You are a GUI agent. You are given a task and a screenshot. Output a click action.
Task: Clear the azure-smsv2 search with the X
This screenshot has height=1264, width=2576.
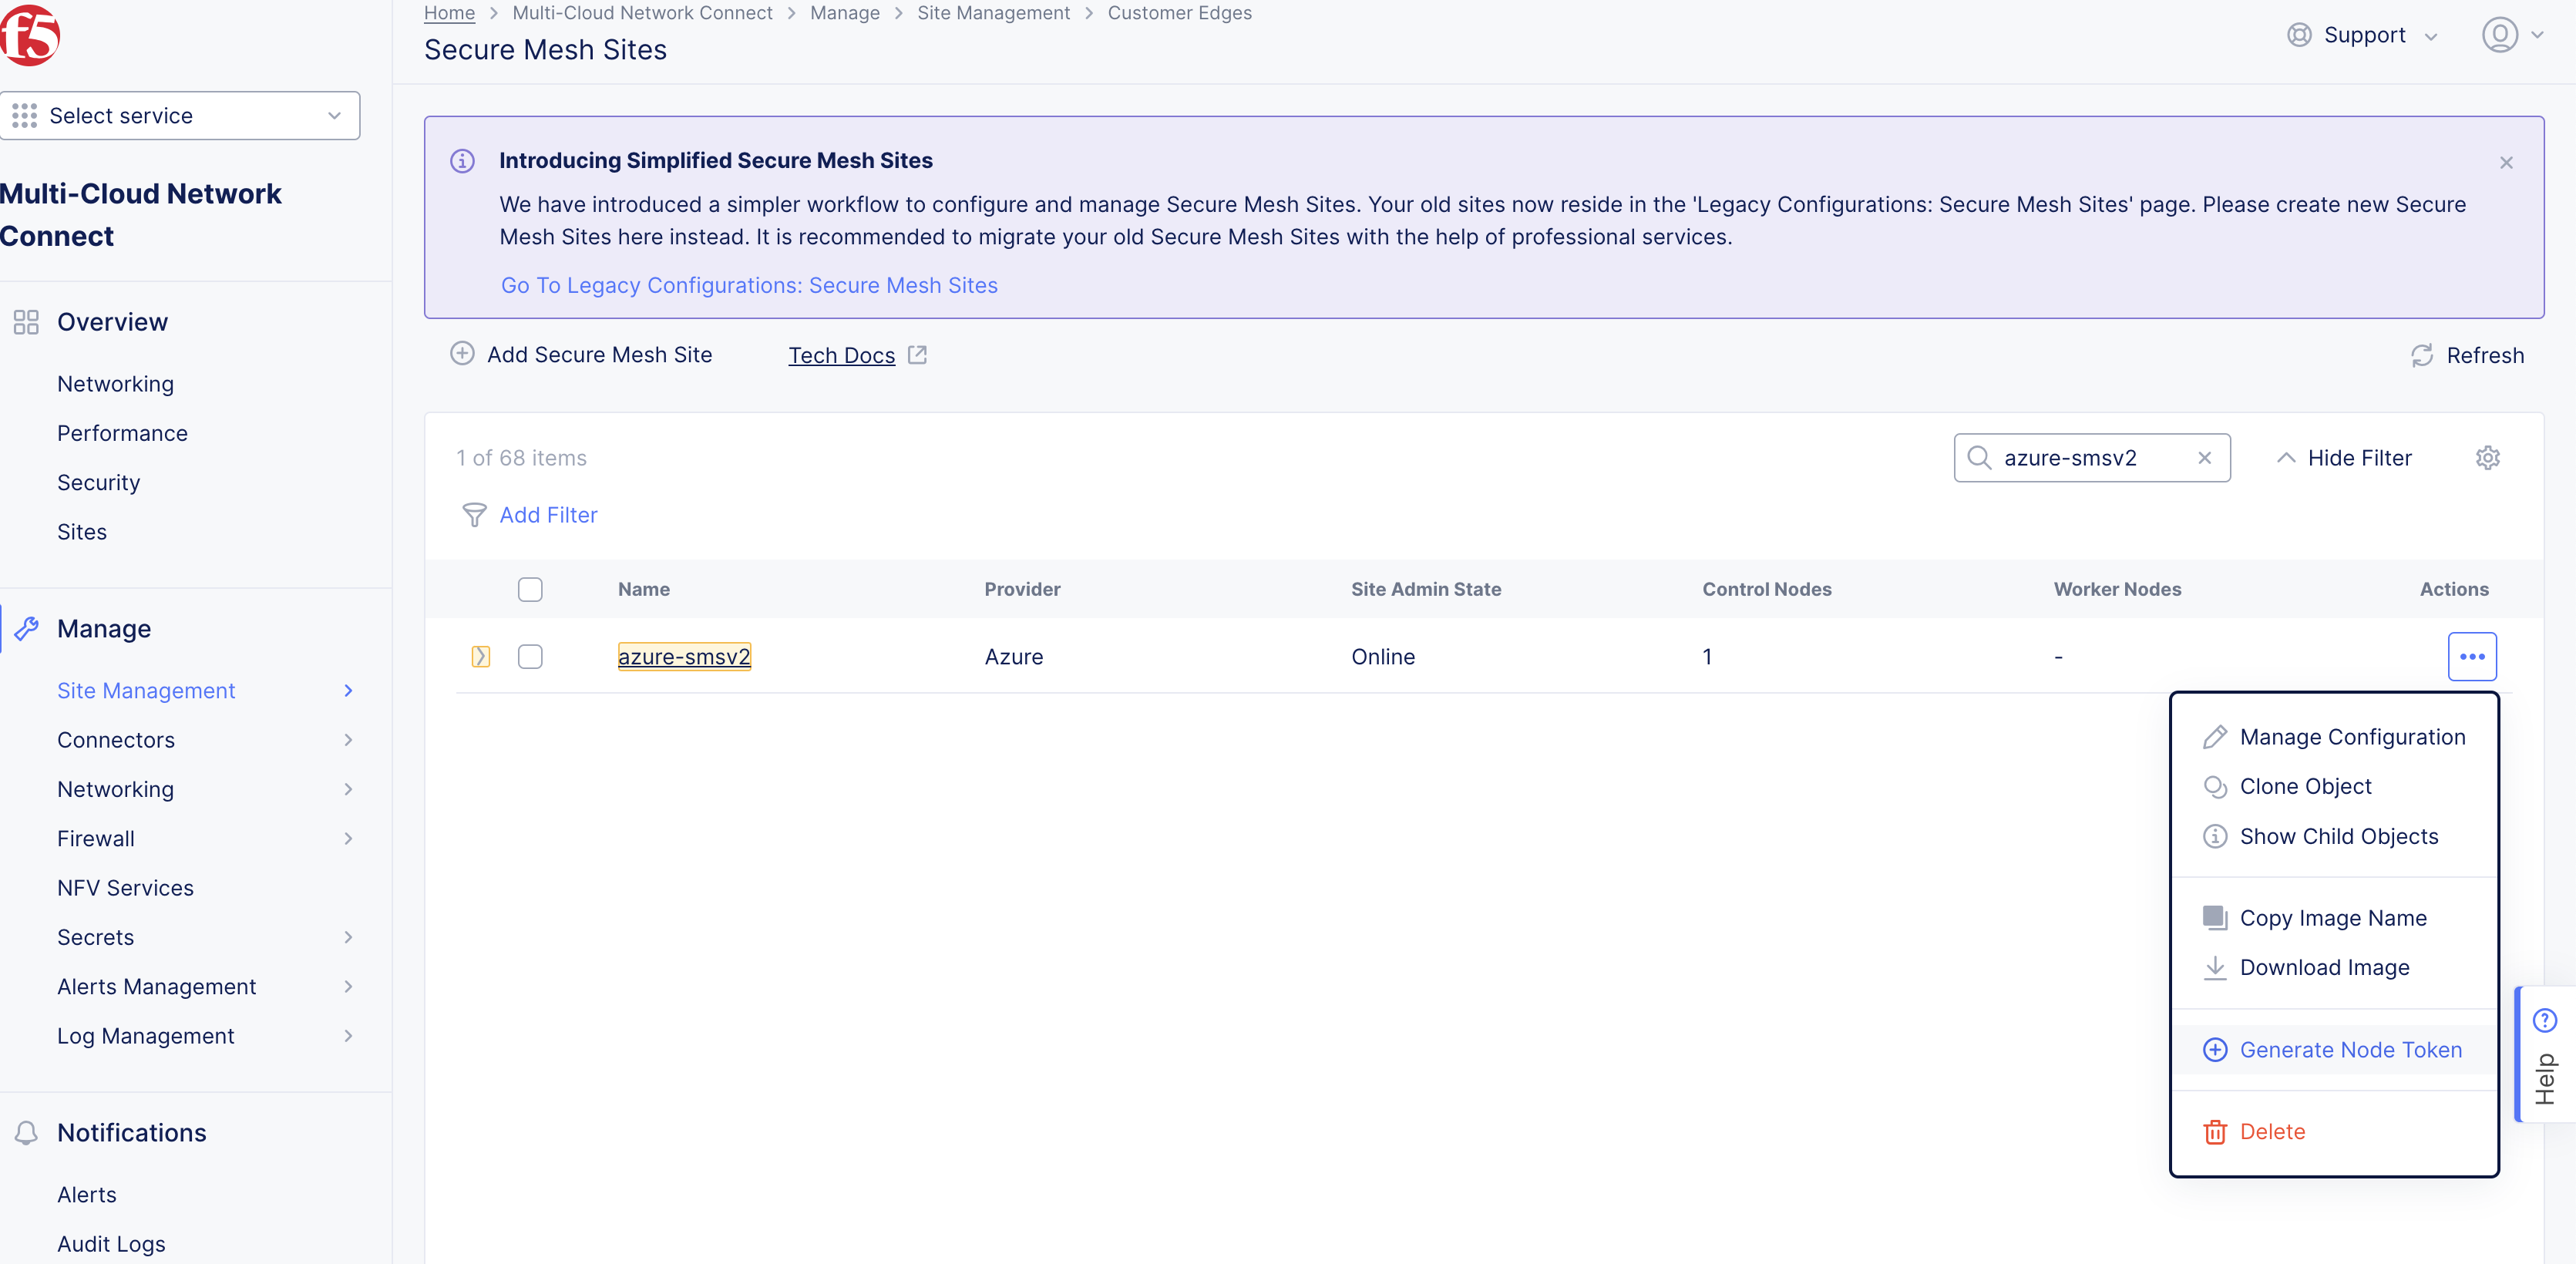2204,457
